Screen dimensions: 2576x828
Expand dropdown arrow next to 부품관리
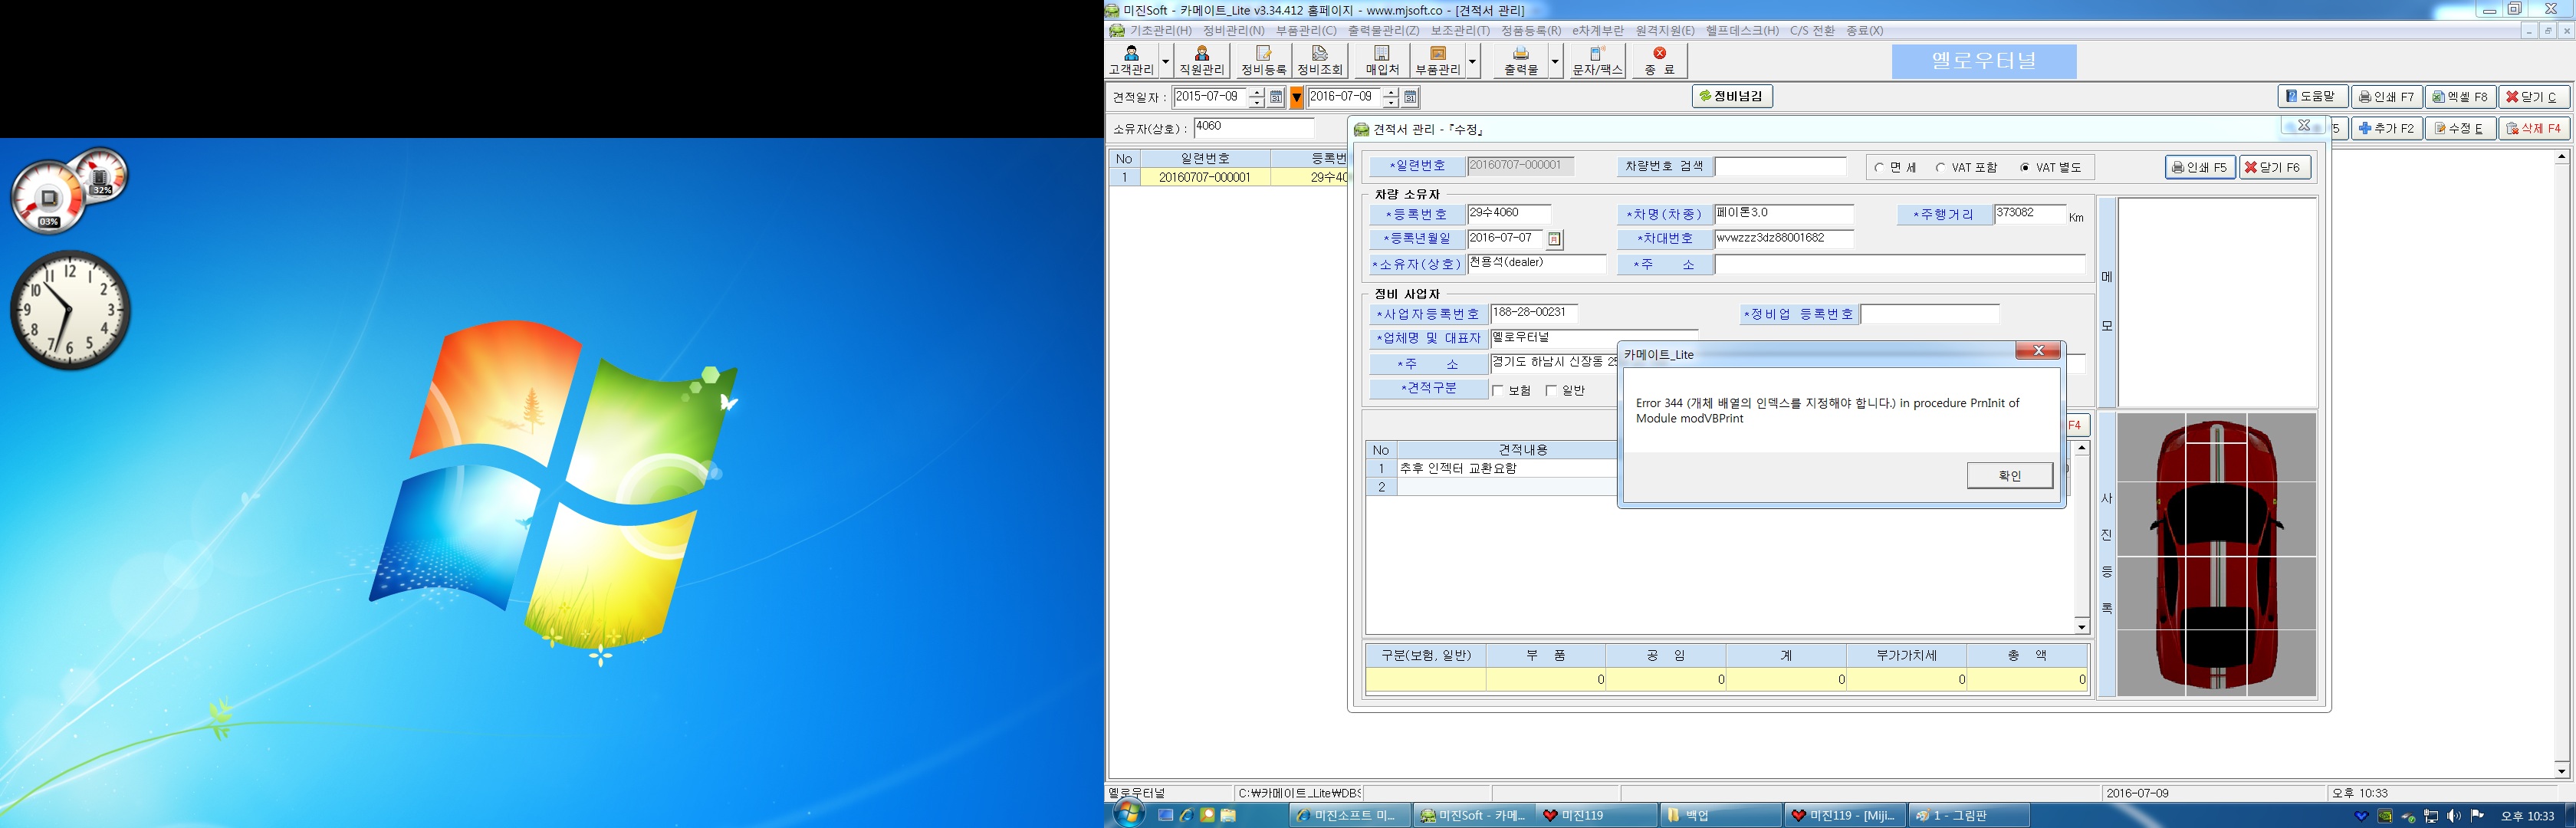tap(1472, 61)
